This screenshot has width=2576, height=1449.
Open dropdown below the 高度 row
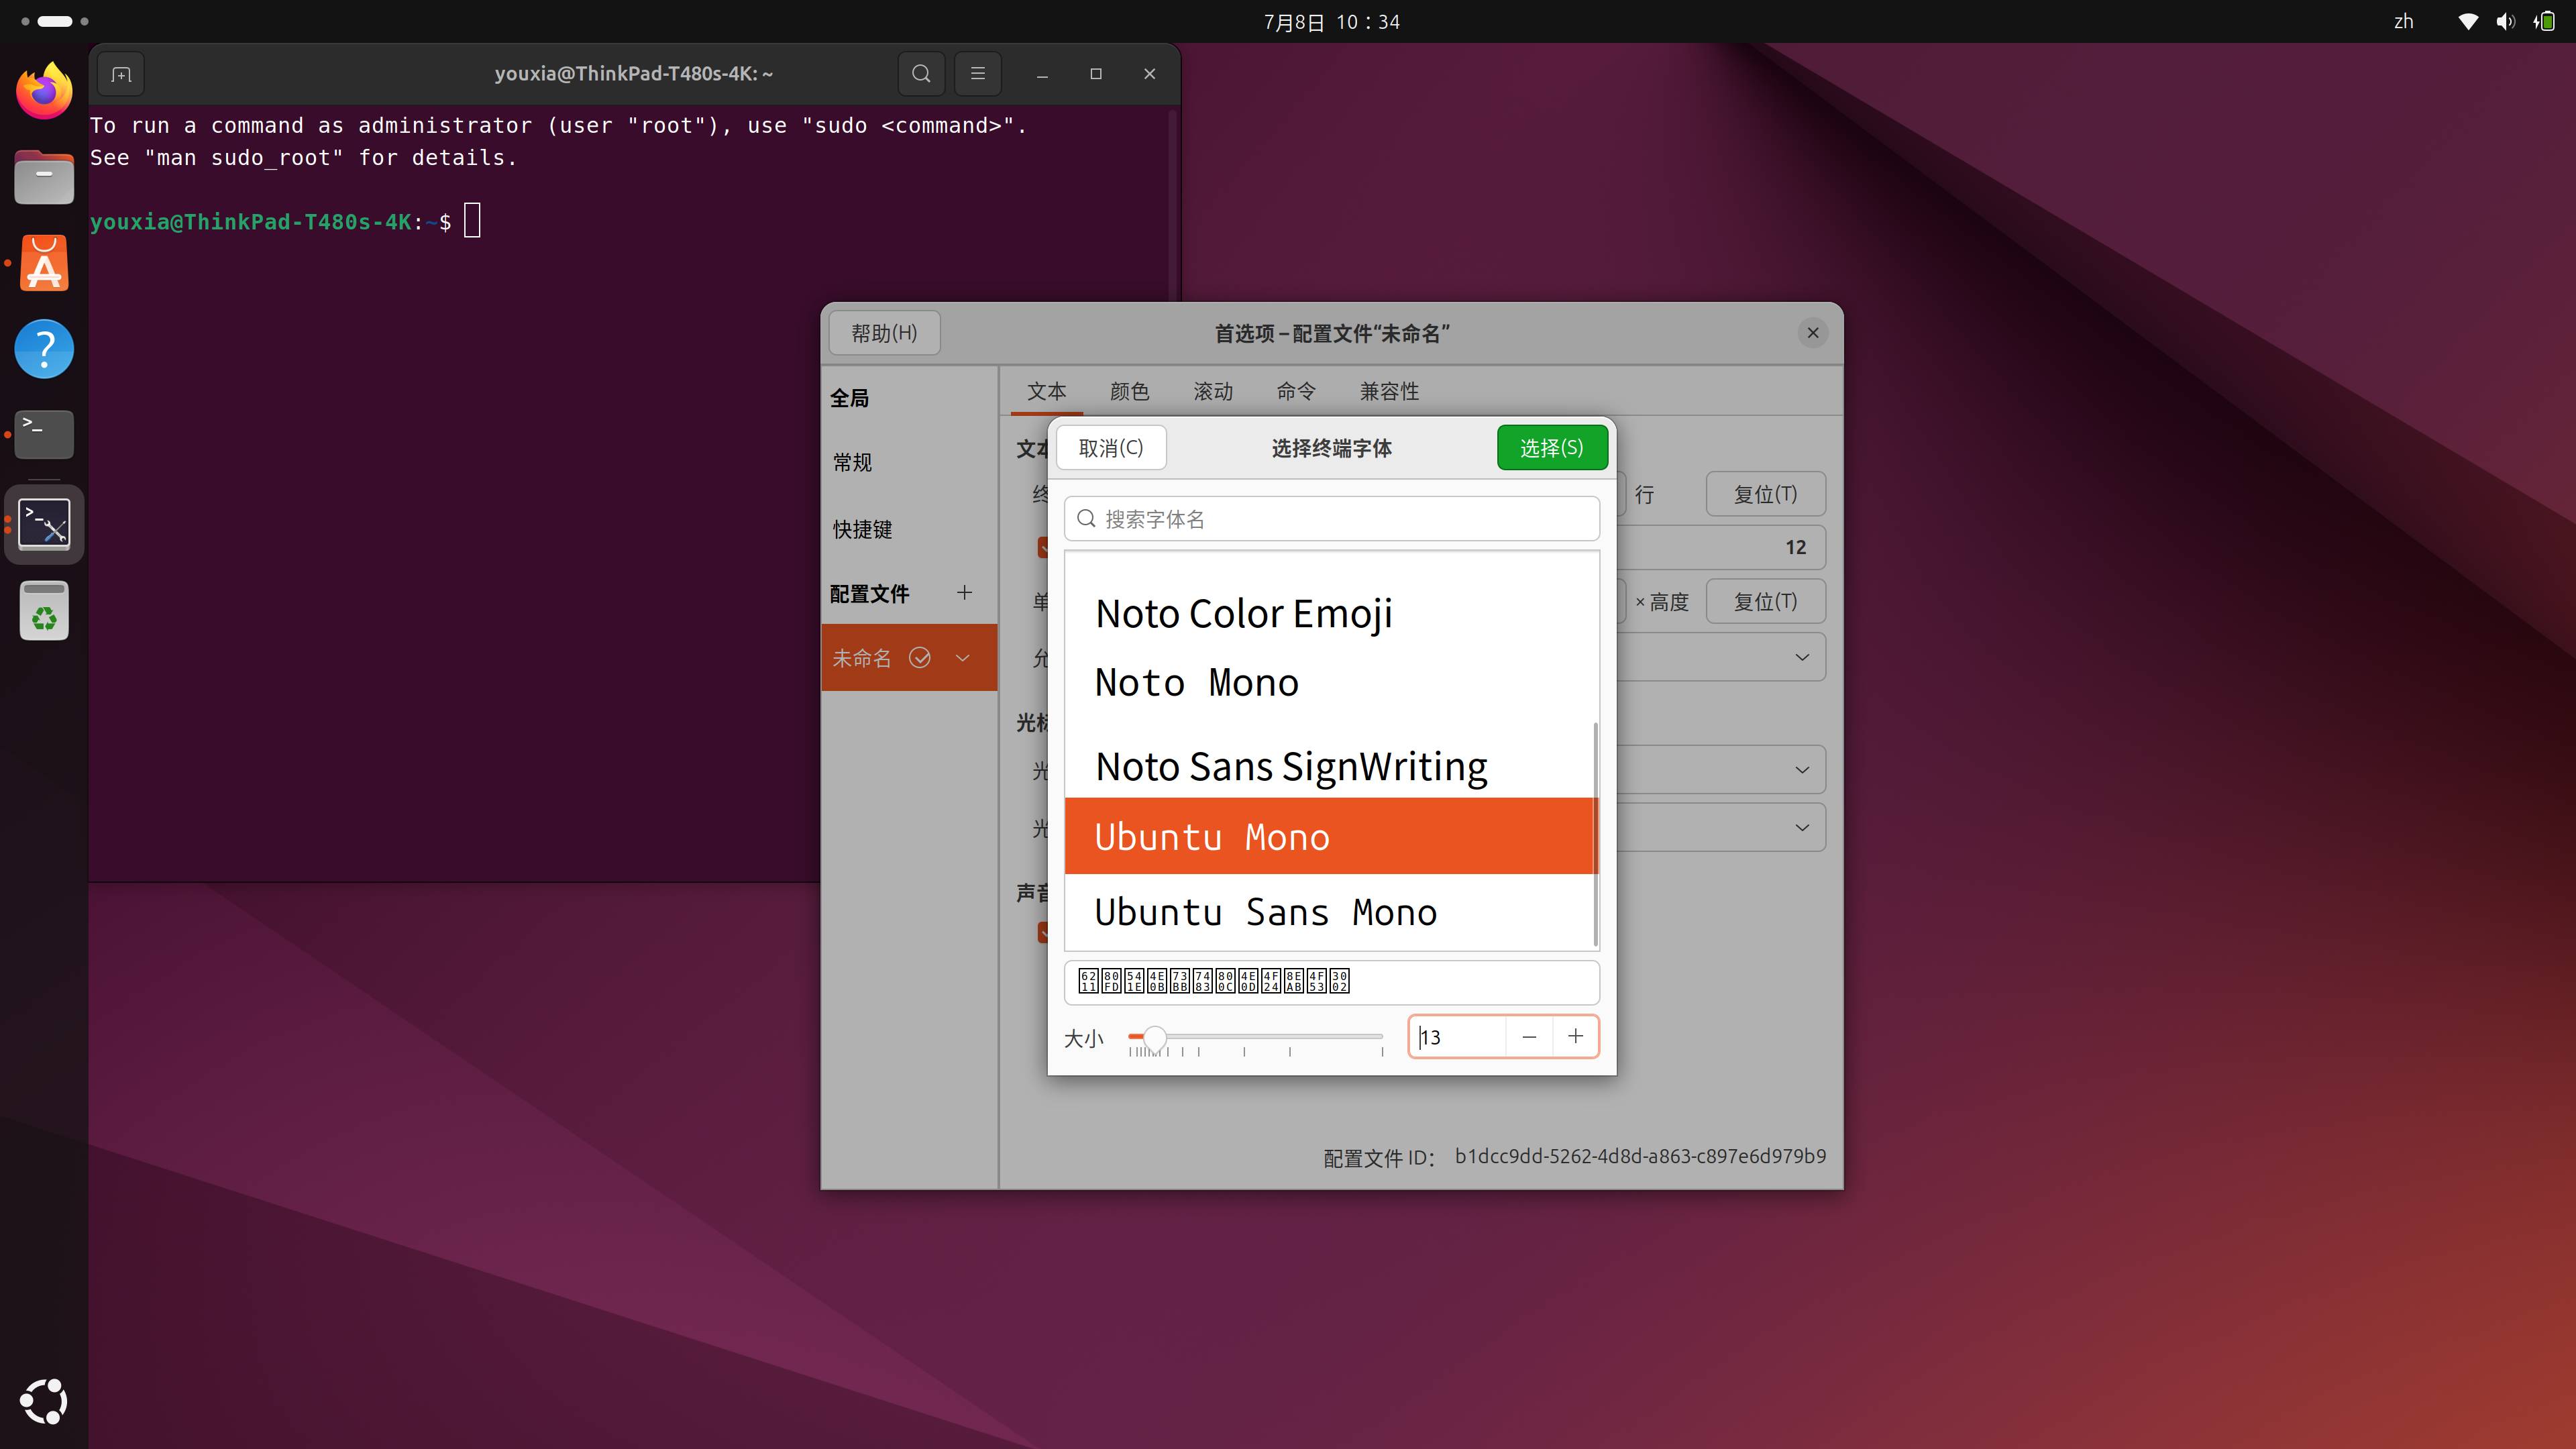(x=1721, y=657)
